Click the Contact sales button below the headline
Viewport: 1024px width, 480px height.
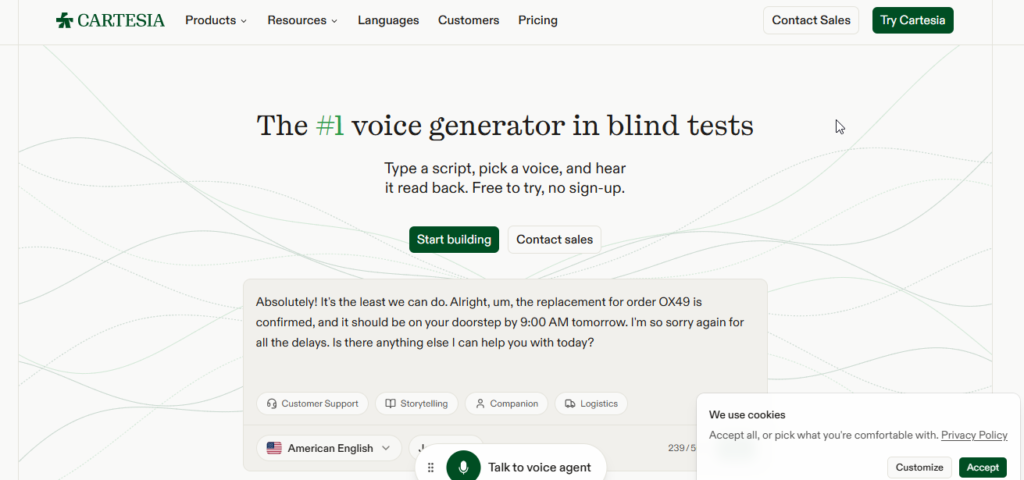click(554, 240)
